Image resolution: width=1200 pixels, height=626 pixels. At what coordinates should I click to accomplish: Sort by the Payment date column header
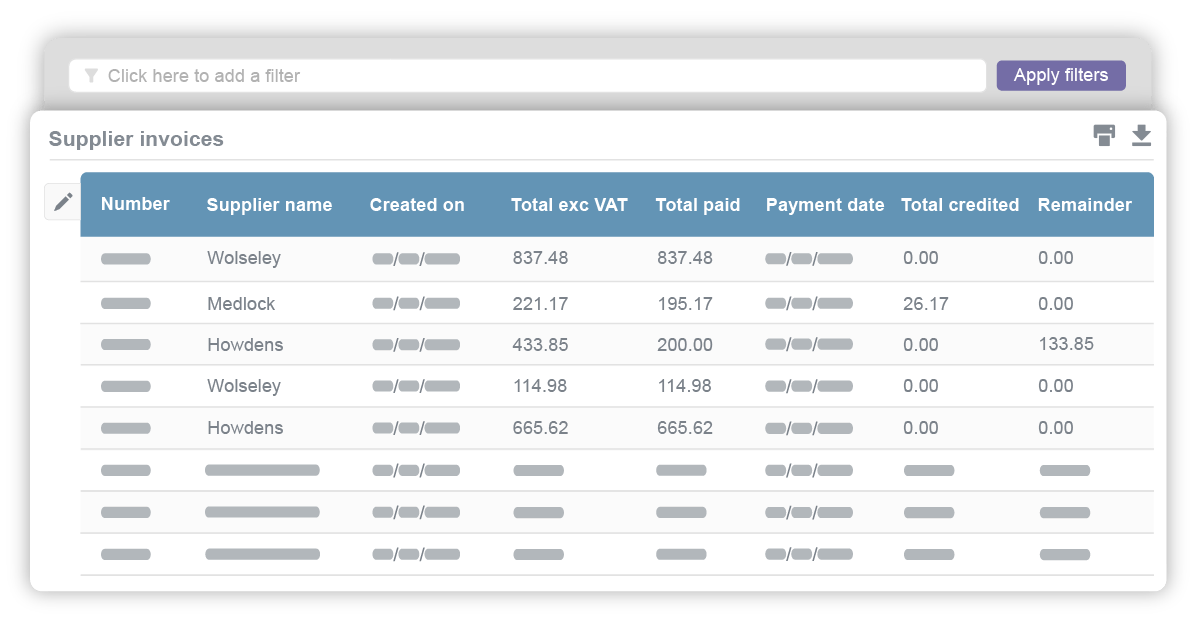(825, 204)
